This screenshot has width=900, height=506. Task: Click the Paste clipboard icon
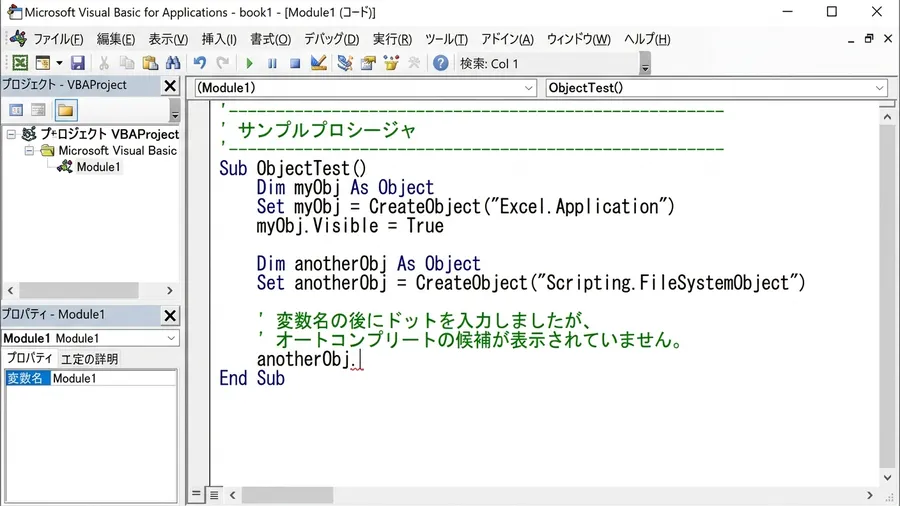point(150,63)
